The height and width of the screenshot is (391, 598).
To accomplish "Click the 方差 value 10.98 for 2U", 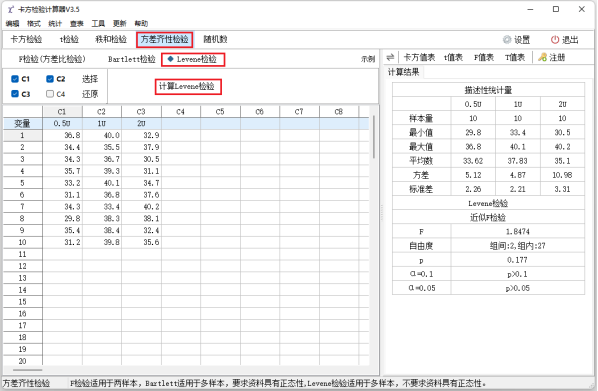I will coord(562,175).
